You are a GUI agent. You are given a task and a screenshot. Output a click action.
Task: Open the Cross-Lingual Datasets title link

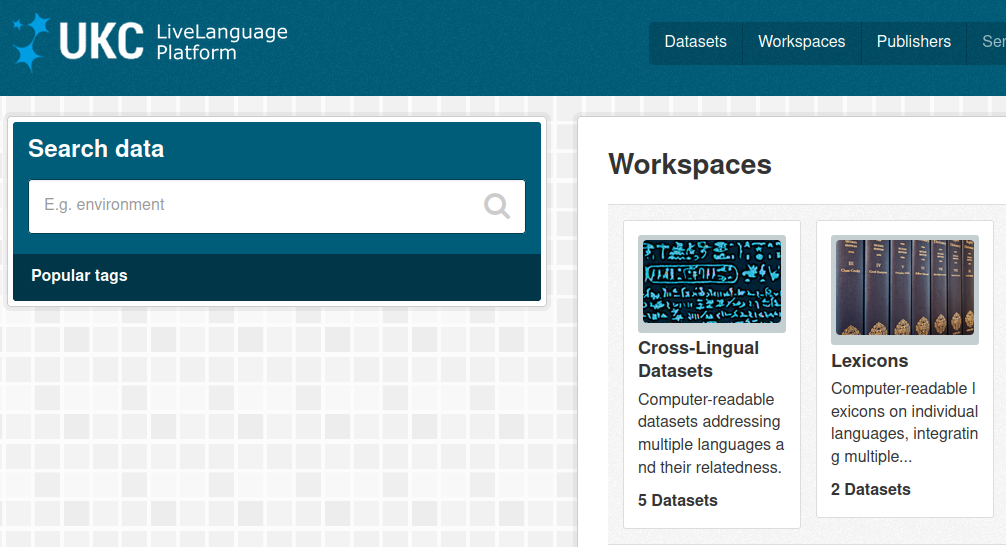[x=698, y=359]
